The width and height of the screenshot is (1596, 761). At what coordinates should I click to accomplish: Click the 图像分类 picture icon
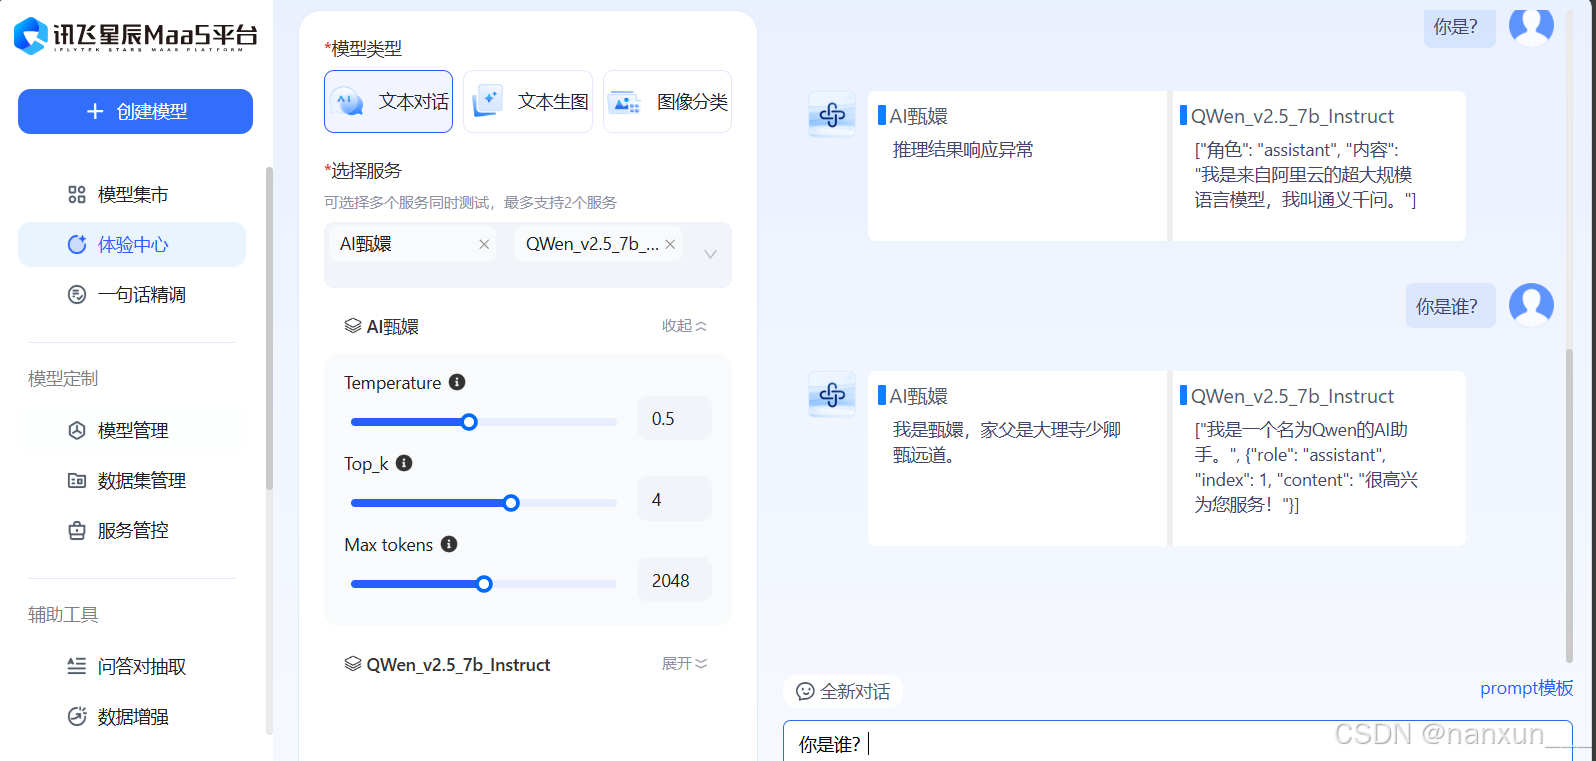[625, 102]
